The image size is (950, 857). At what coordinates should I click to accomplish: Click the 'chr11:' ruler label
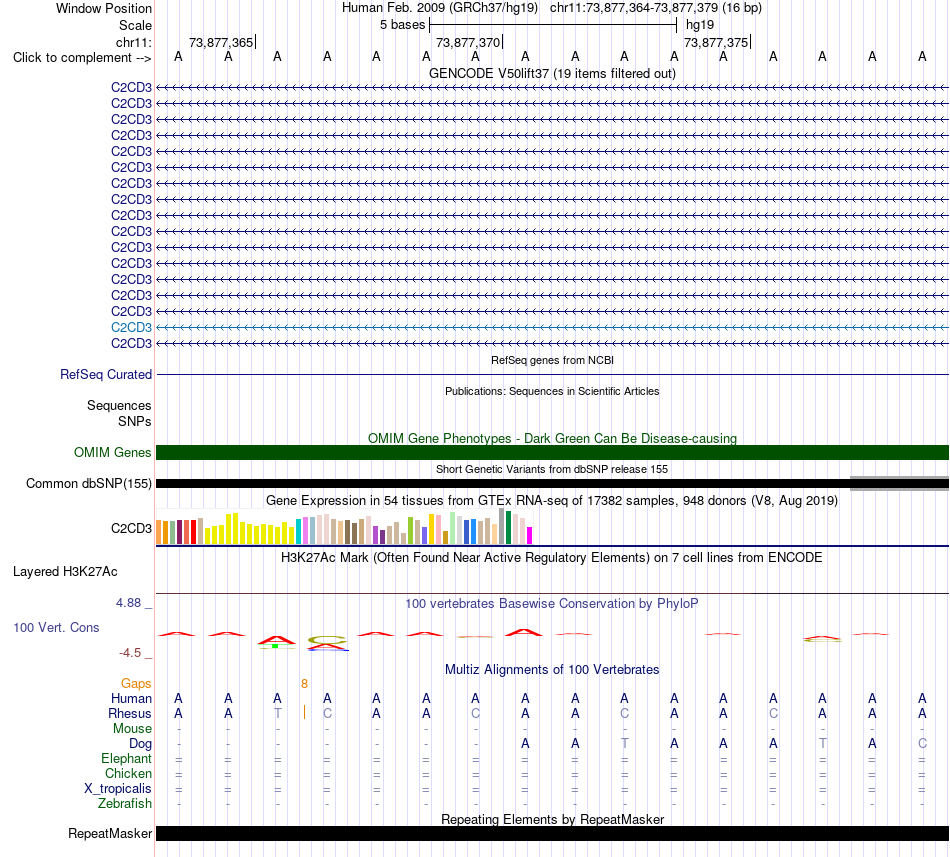coord(133,42)
